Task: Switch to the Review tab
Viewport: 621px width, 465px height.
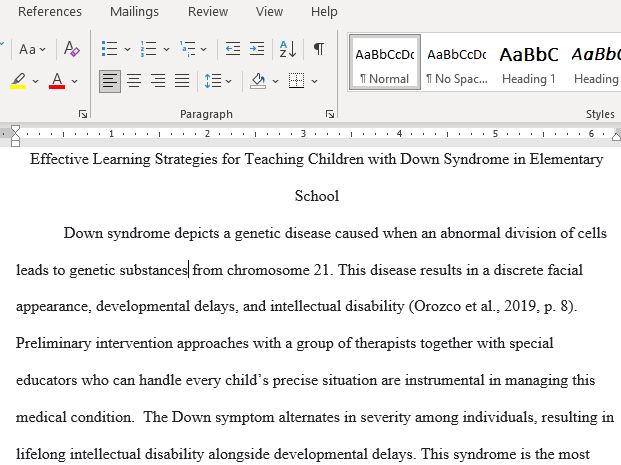Action: 208,11
